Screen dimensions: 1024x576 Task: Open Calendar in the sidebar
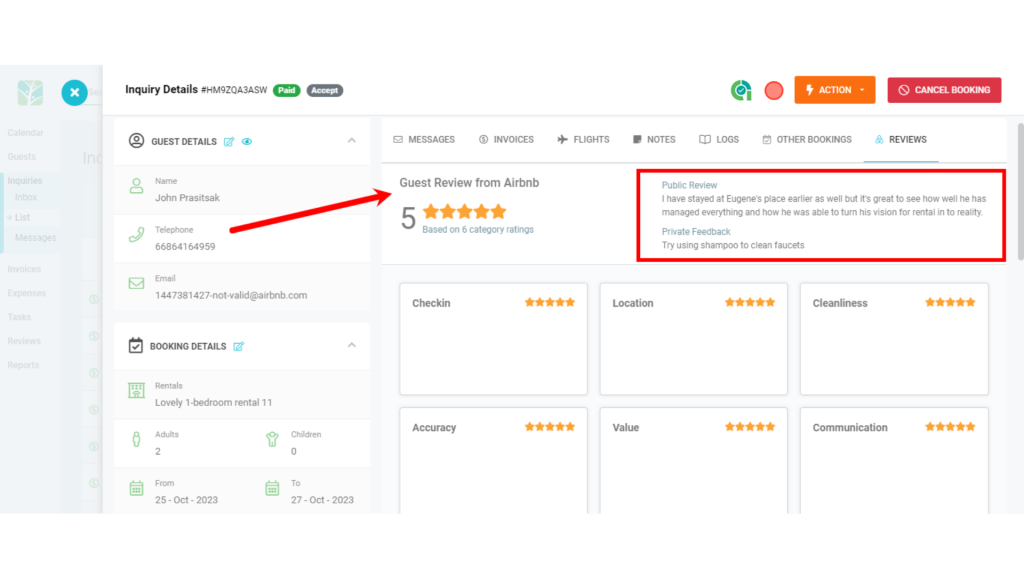point(25,133)
